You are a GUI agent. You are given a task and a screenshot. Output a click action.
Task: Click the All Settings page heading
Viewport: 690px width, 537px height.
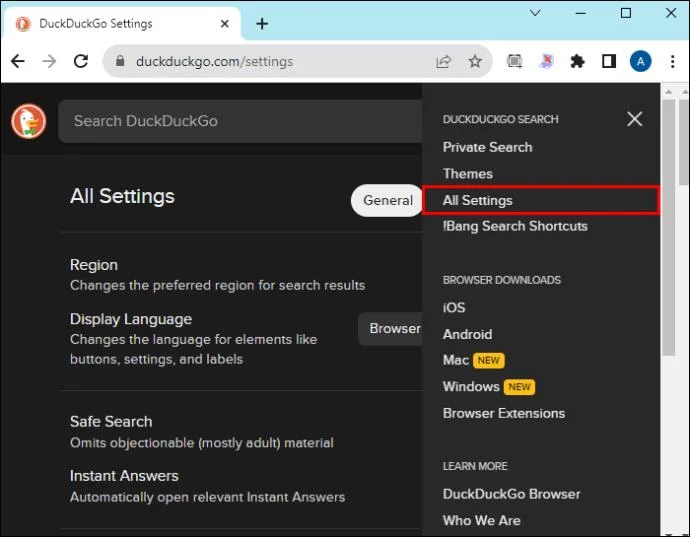122,196
